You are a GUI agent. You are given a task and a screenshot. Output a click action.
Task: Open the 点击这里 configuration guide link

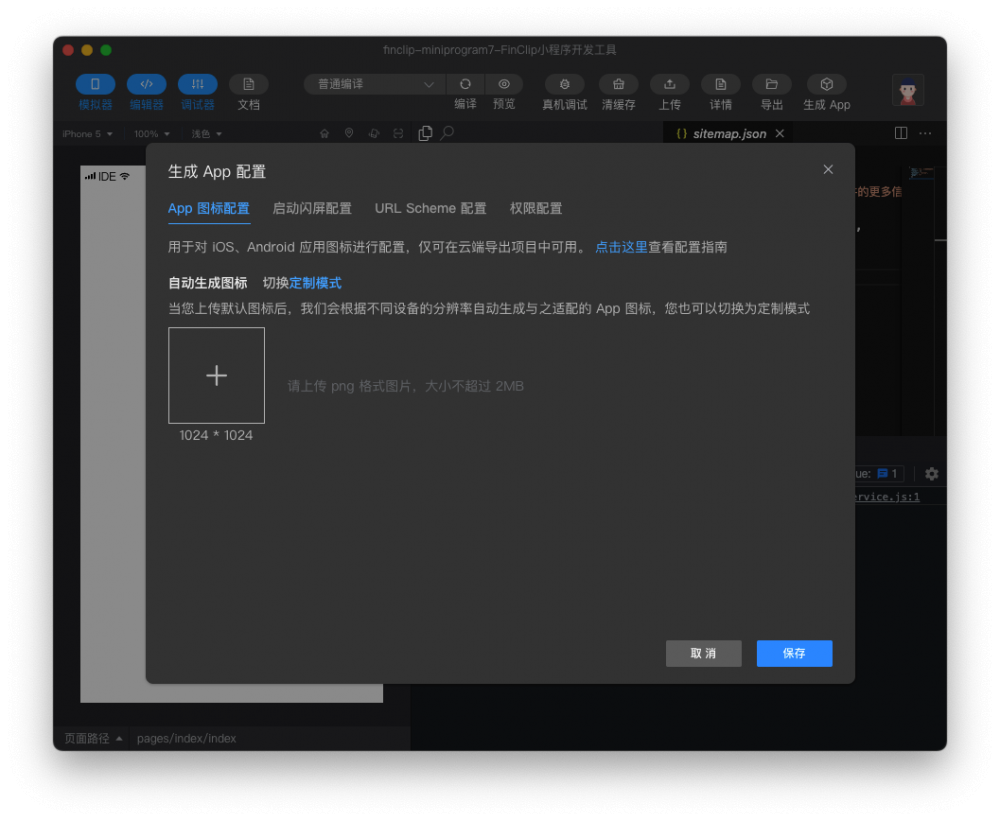point(621,247)
